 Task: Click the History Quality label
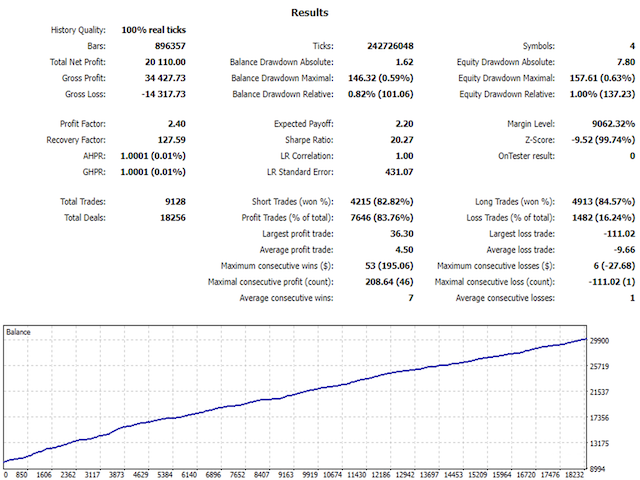(x=78, y=30)
